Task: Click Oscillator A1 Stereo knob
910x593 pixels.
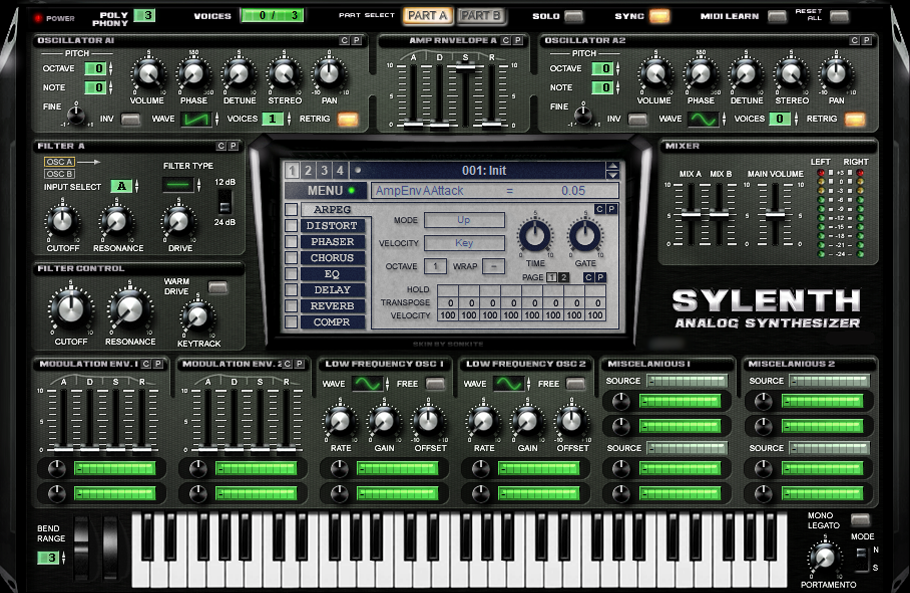Action: coord(284,74)
